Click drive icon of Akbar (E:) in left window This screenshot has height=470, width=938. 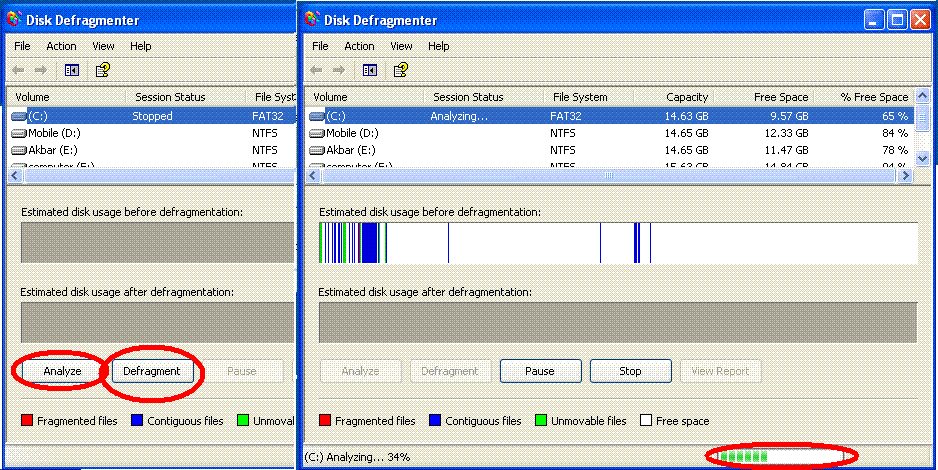click(x=19, y=149)
